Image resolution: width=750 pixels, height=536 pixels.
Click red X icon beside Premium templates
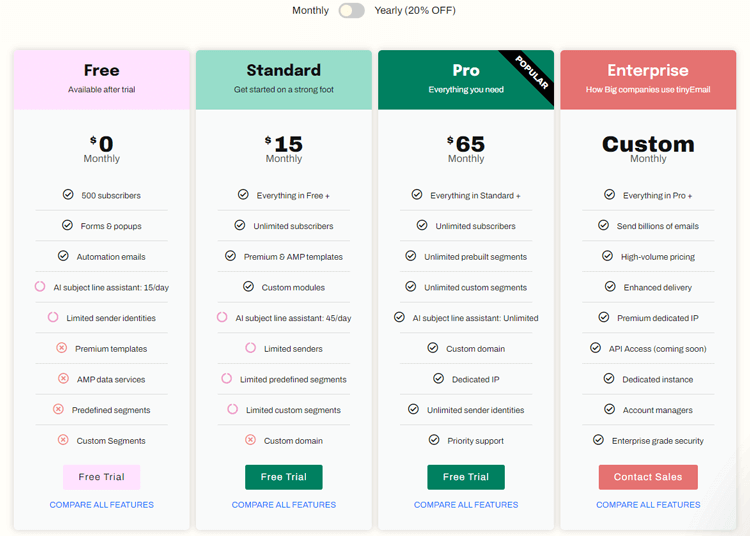62,348
